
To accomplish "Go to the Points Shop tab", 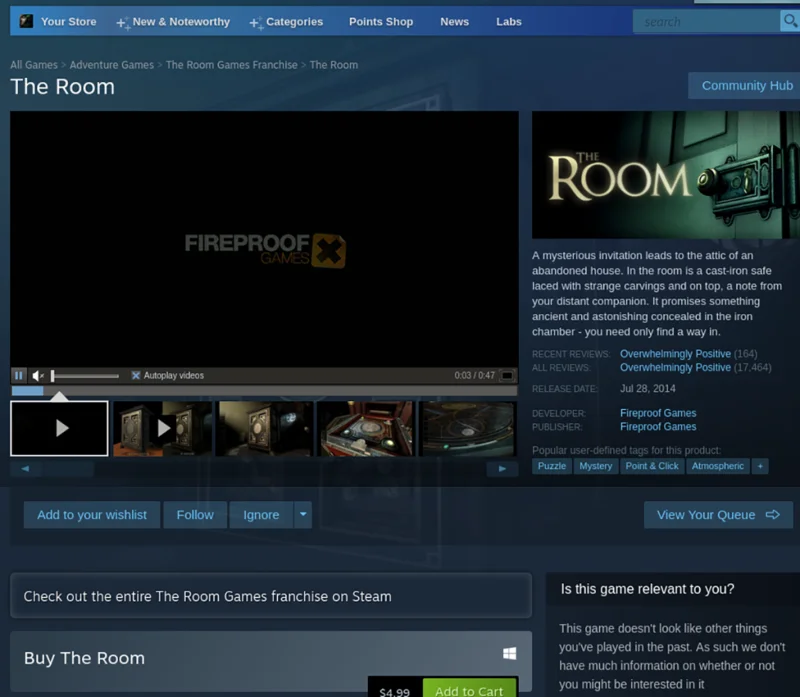I will 381,22.
